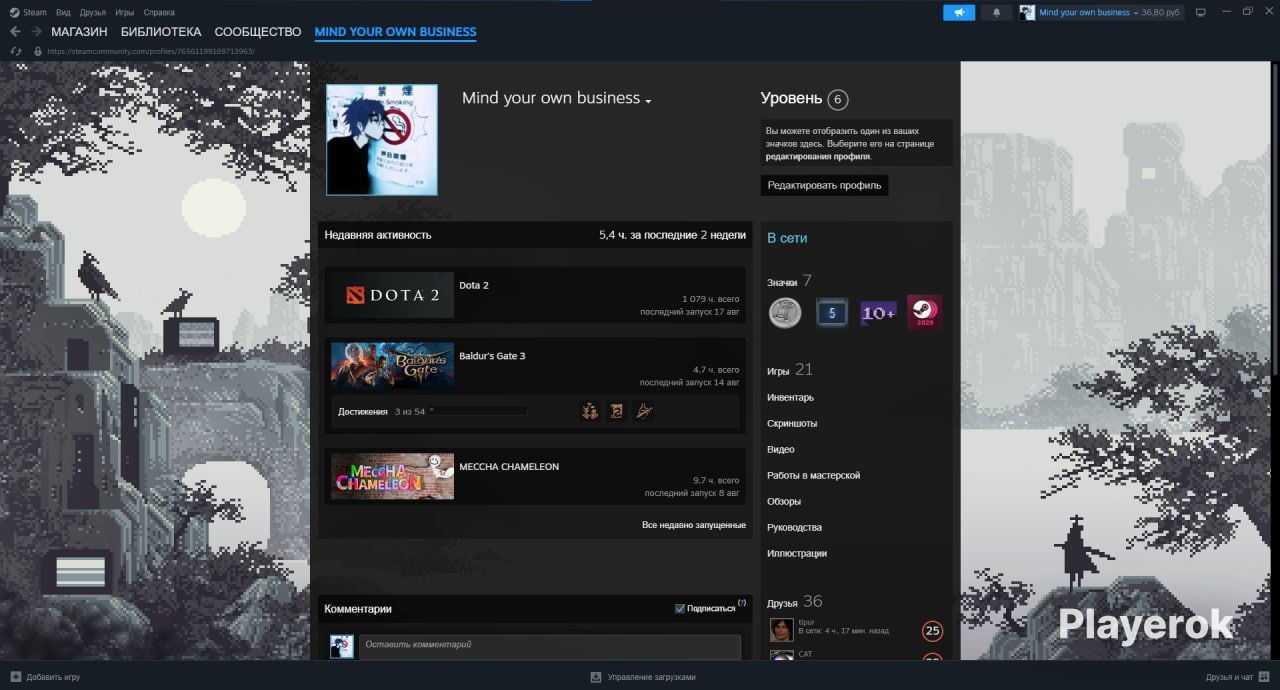Click the silver coin community badge
This screenshot has width=1280, height=690.
point(785,313)
